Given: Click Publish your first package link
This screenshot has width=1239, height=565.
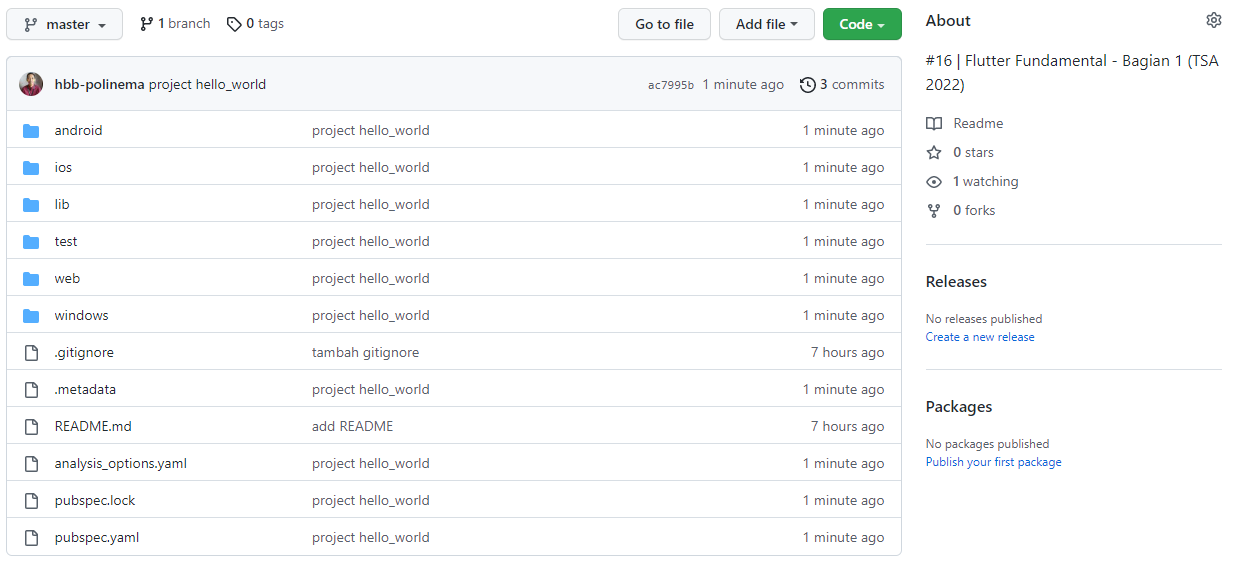Looking at the screenshot, I should point(993,462).
